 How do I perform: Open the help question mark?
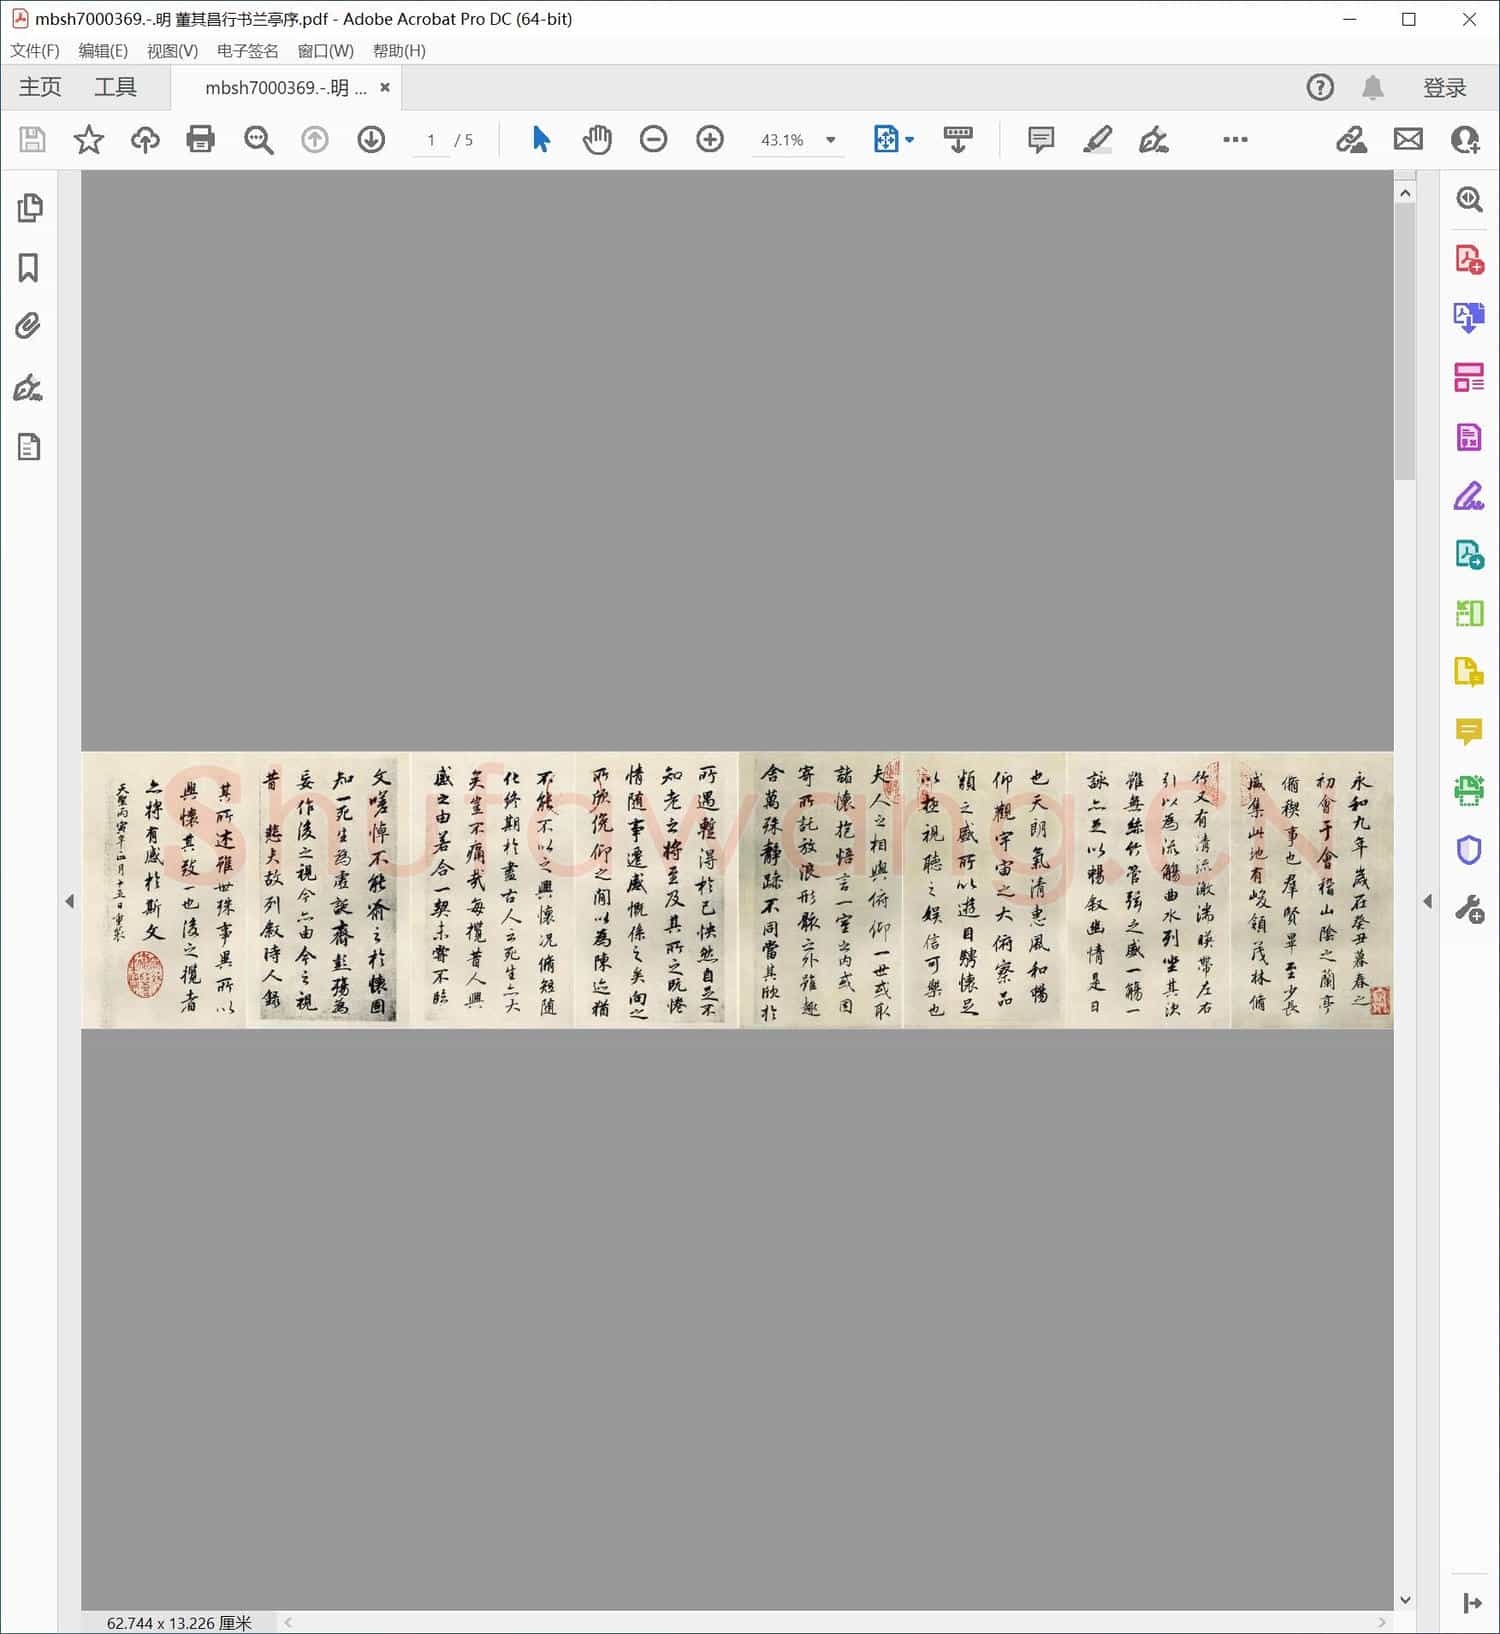(1320, 87)
